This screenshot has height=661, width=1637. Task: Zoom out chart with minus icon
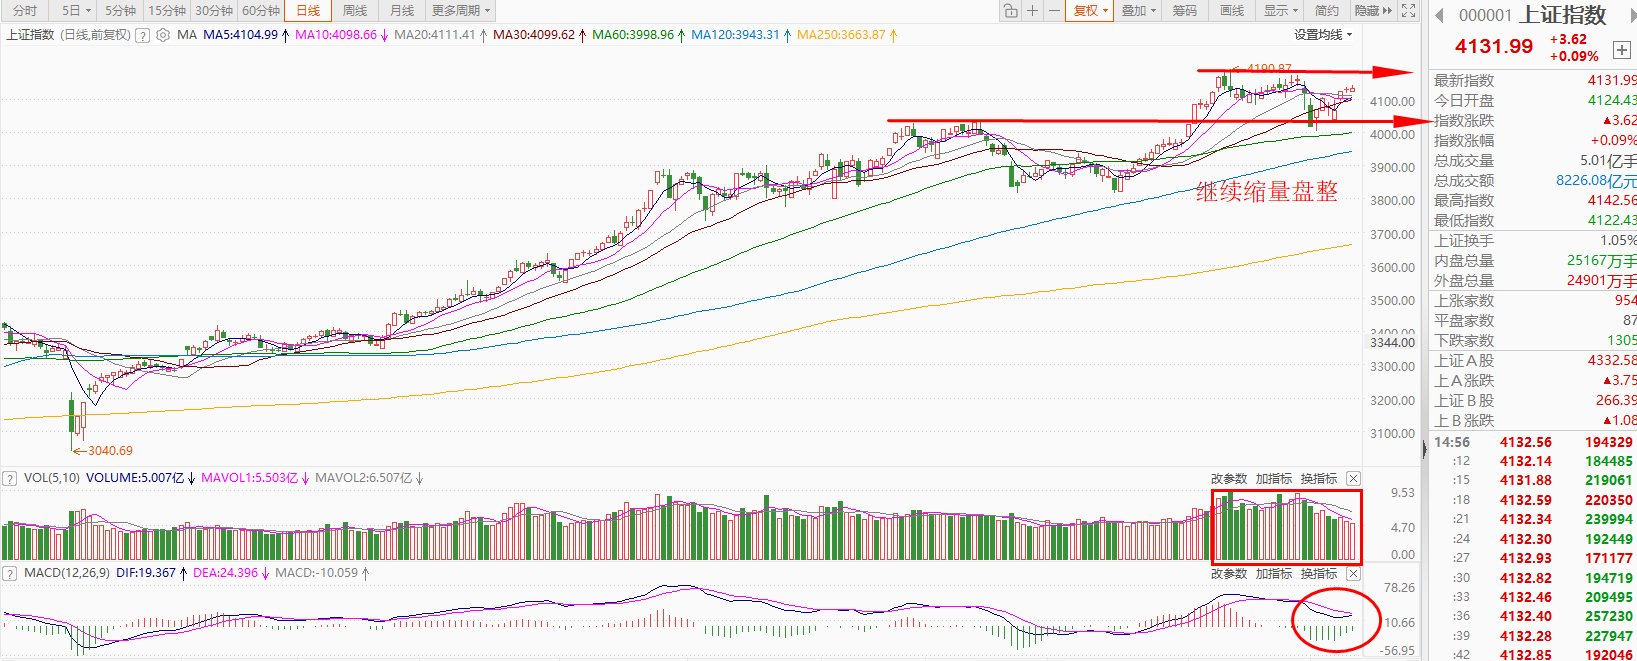[1054, 11]
